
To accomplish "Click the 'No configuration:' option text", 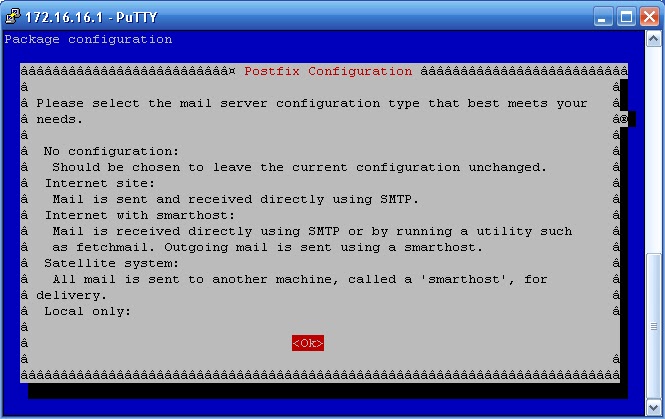I will tap(111, 151).
